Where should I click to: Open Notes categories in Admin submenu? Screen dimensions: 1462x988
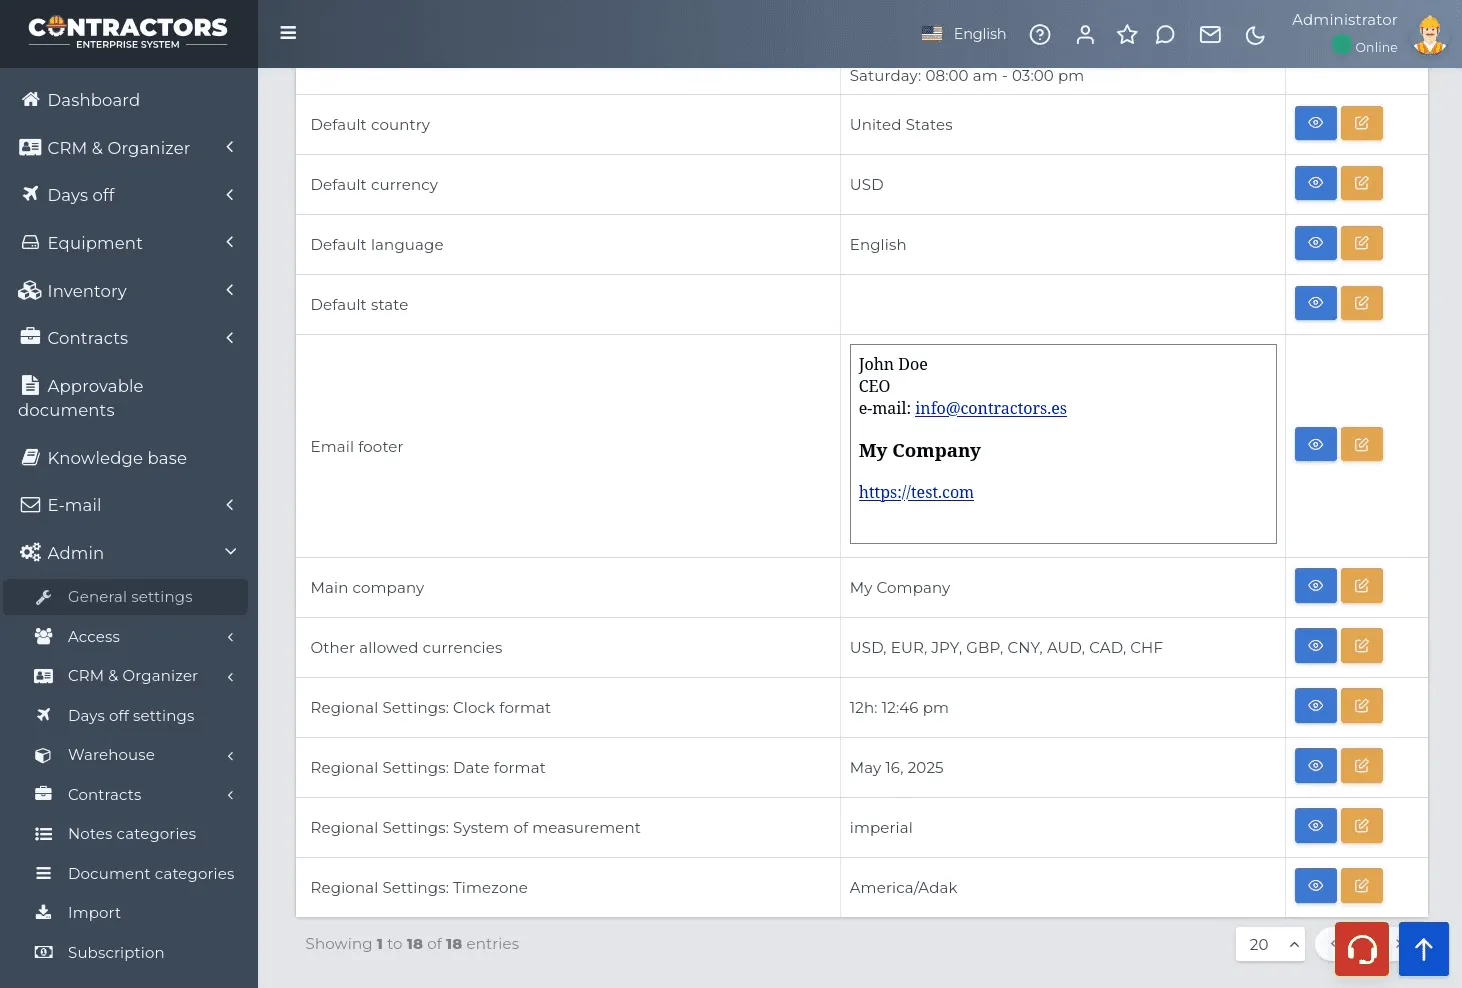coord(132,834)
